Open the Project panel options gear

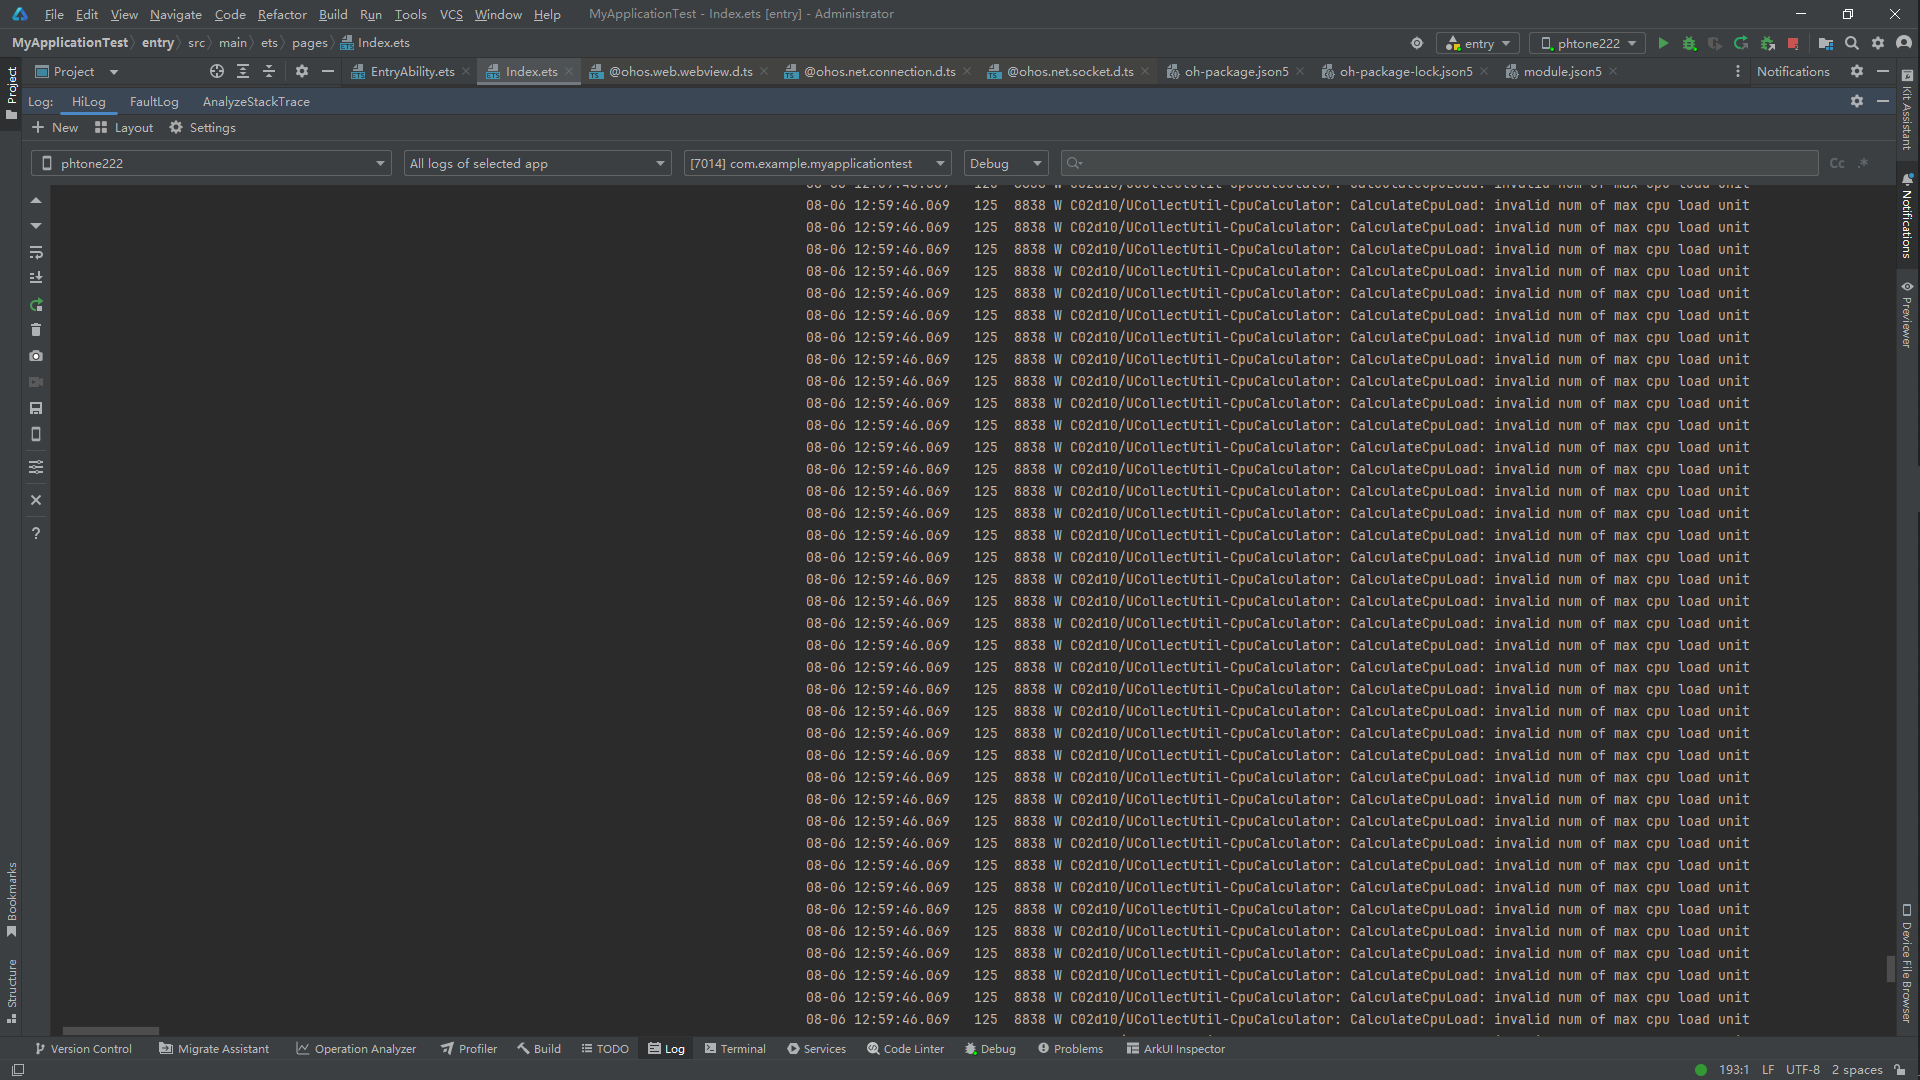pyautogui.click(x=302, y=71)
